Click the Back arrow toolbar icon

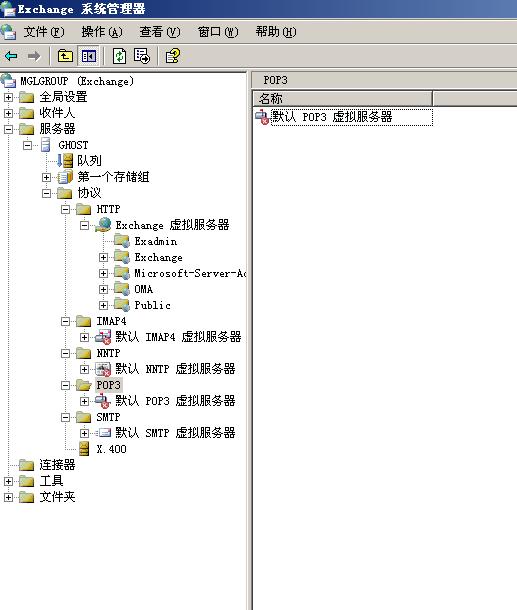[x=11, y=56]
